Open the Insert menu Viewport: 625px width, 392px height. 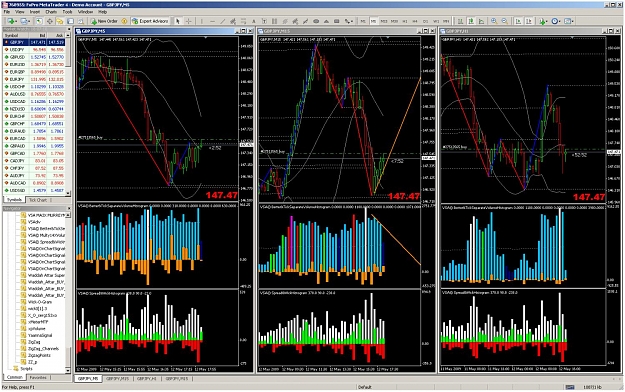coord(35,12)
